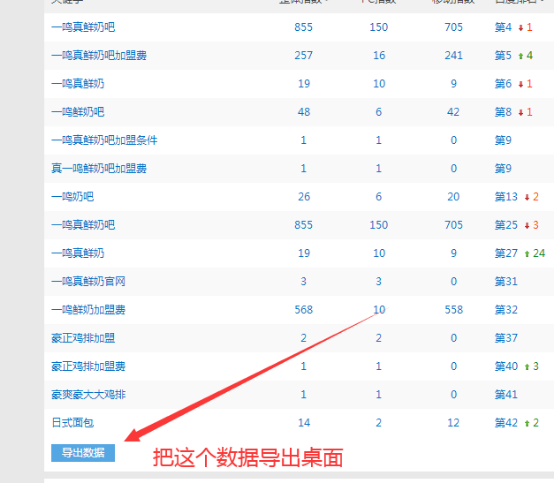Click rank 第4 in first row
Screen dimensions: 554x483
tap(503, 27)
